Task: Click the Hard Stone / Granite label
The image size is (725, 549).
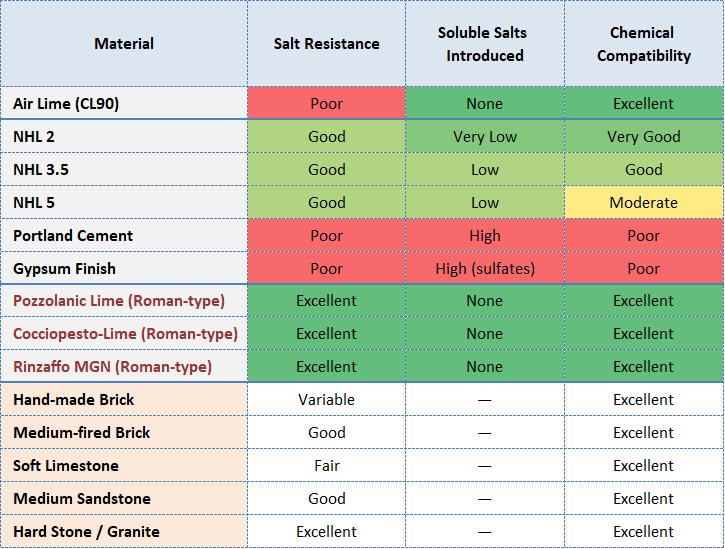Action: tap(86, 532)
